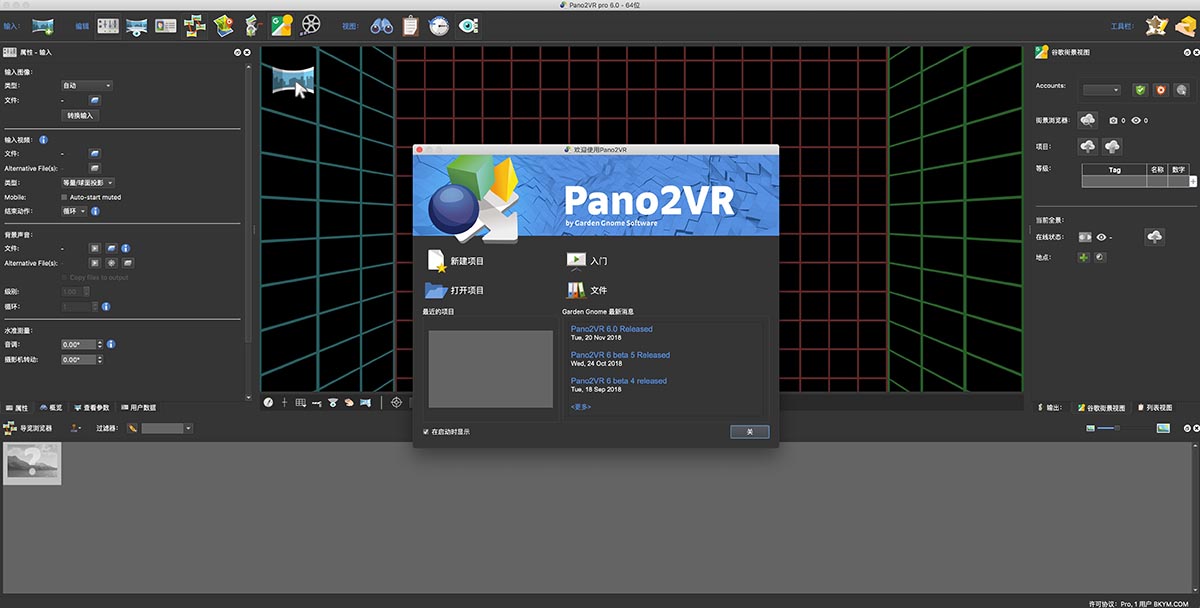Click the documentation books icon
This screenshot has width=1200, height=608.
[576, 290]
